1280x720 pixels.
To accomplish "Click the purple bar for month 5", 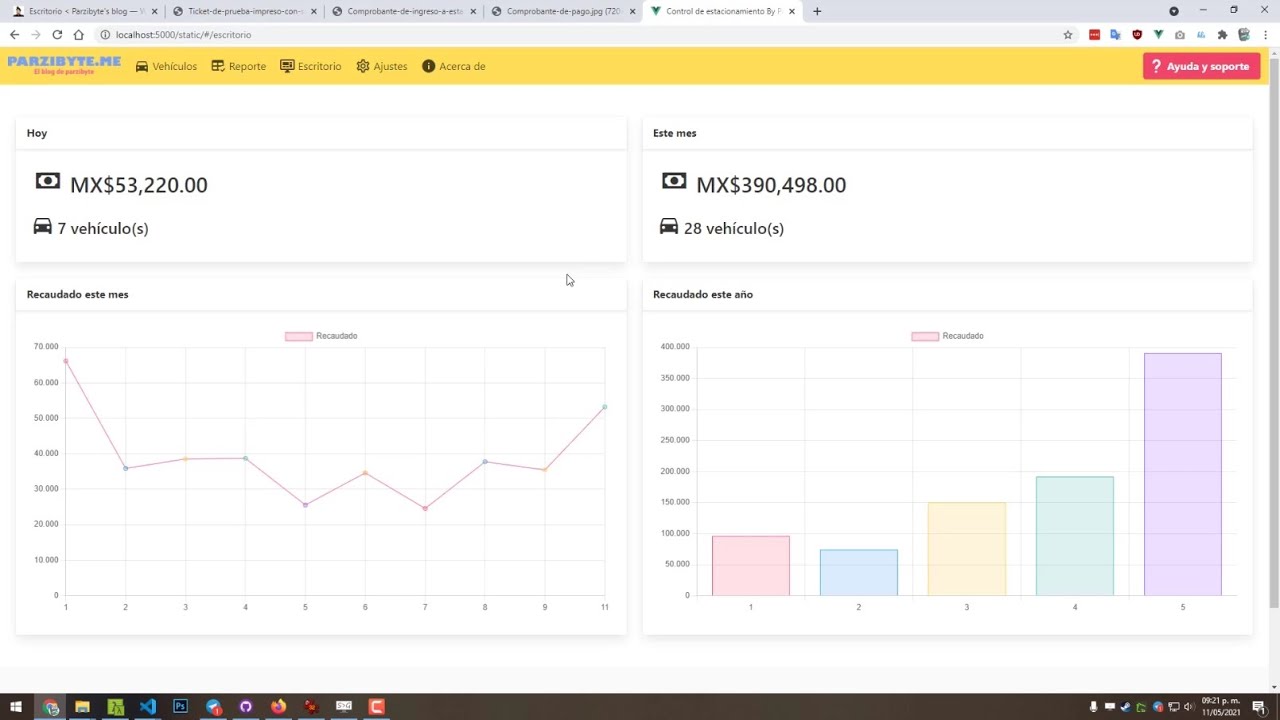I will [1183, 474].
